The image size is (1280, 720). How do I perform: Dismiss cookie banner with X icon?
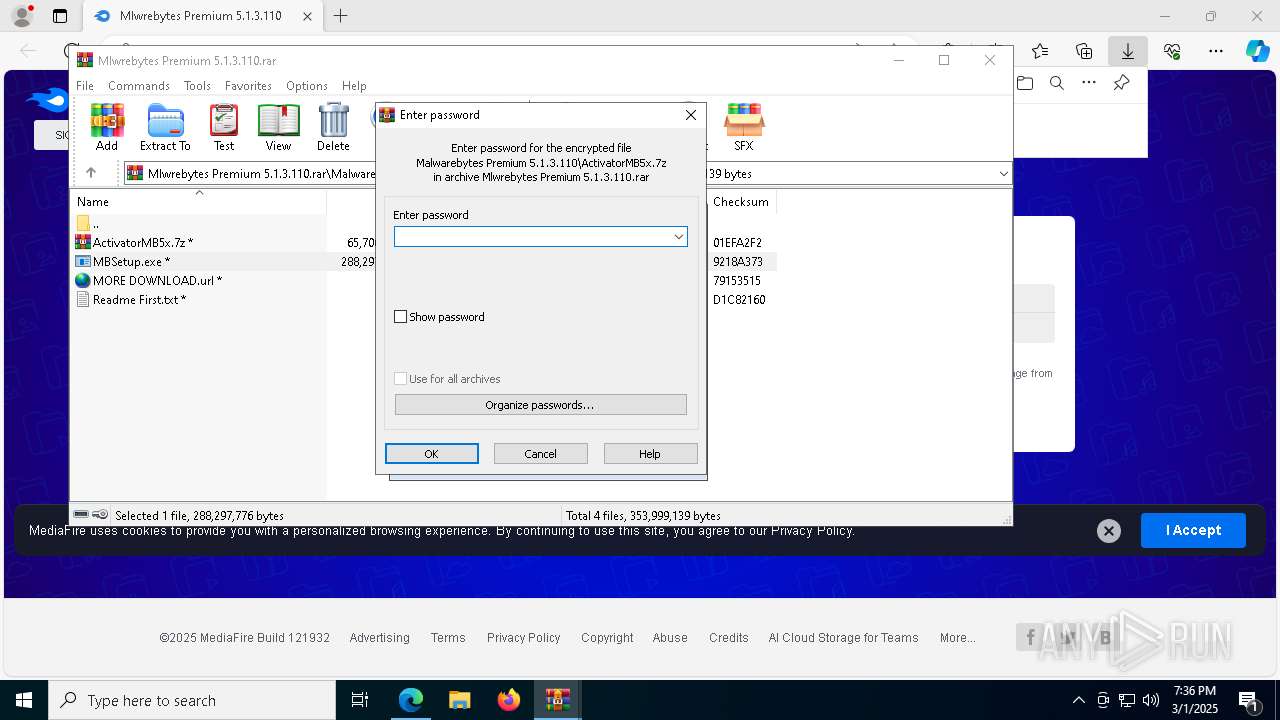pyautogui.click(x=1108, y=531)
